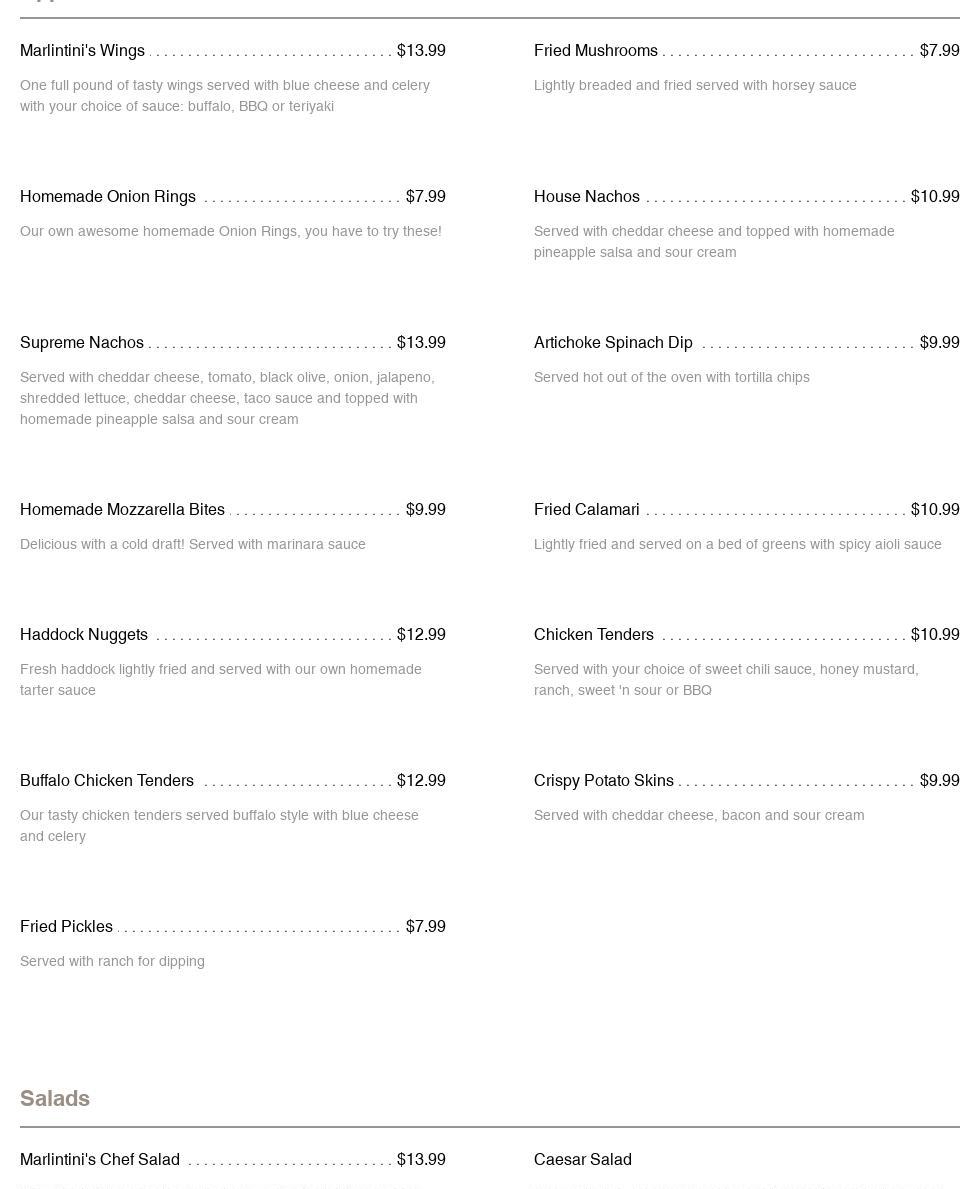
Task: Select the Fried Calamari item name
Action: 586,510
